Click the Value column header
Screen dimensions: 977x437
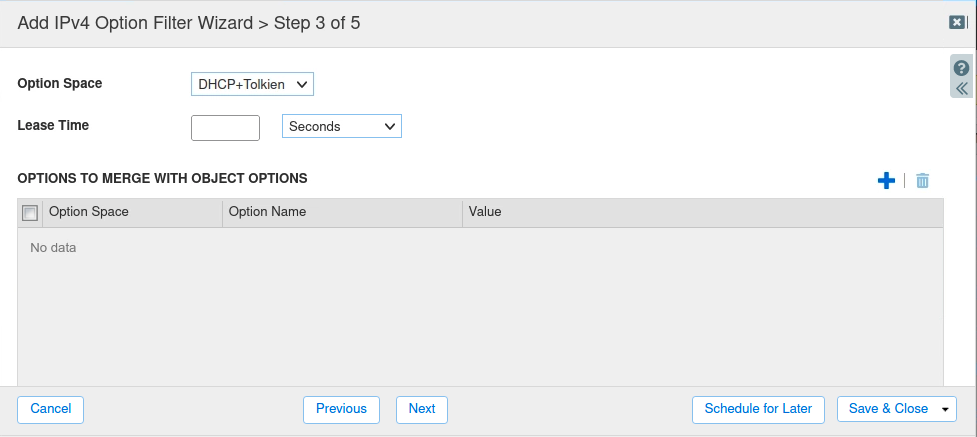tap(485, 212)
